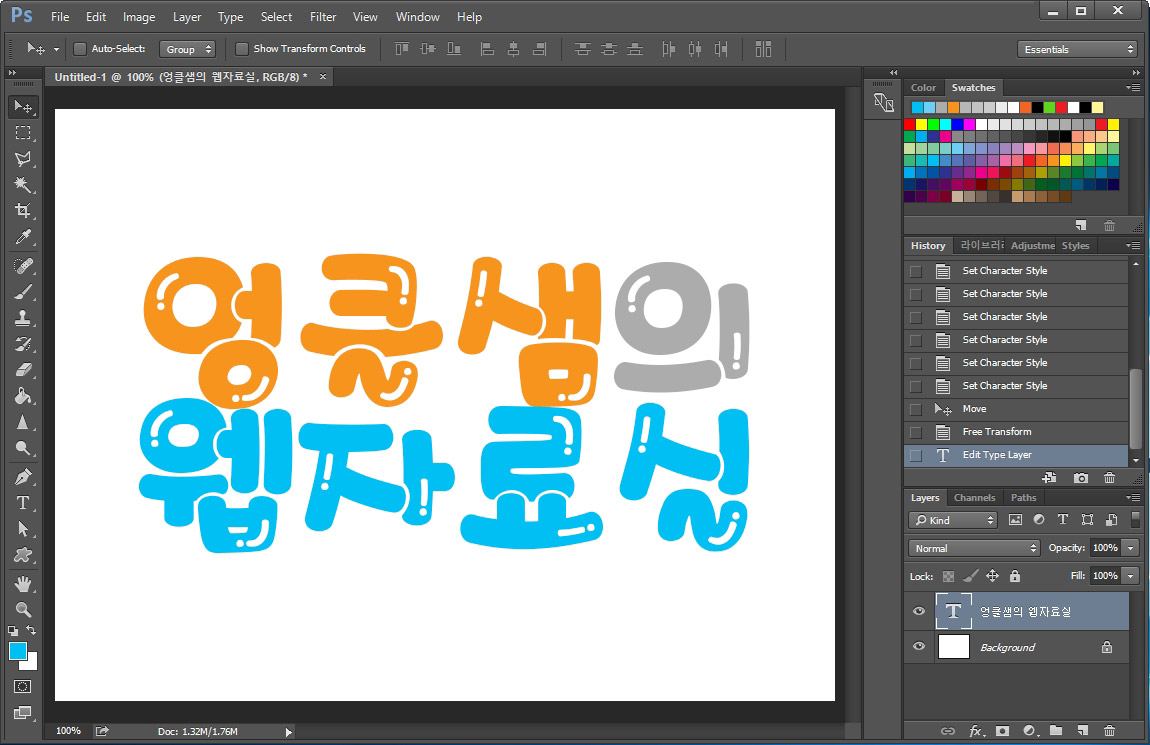Open the Type menu
The height and width of the screenshot is (745, 1150).
[230, 17]
